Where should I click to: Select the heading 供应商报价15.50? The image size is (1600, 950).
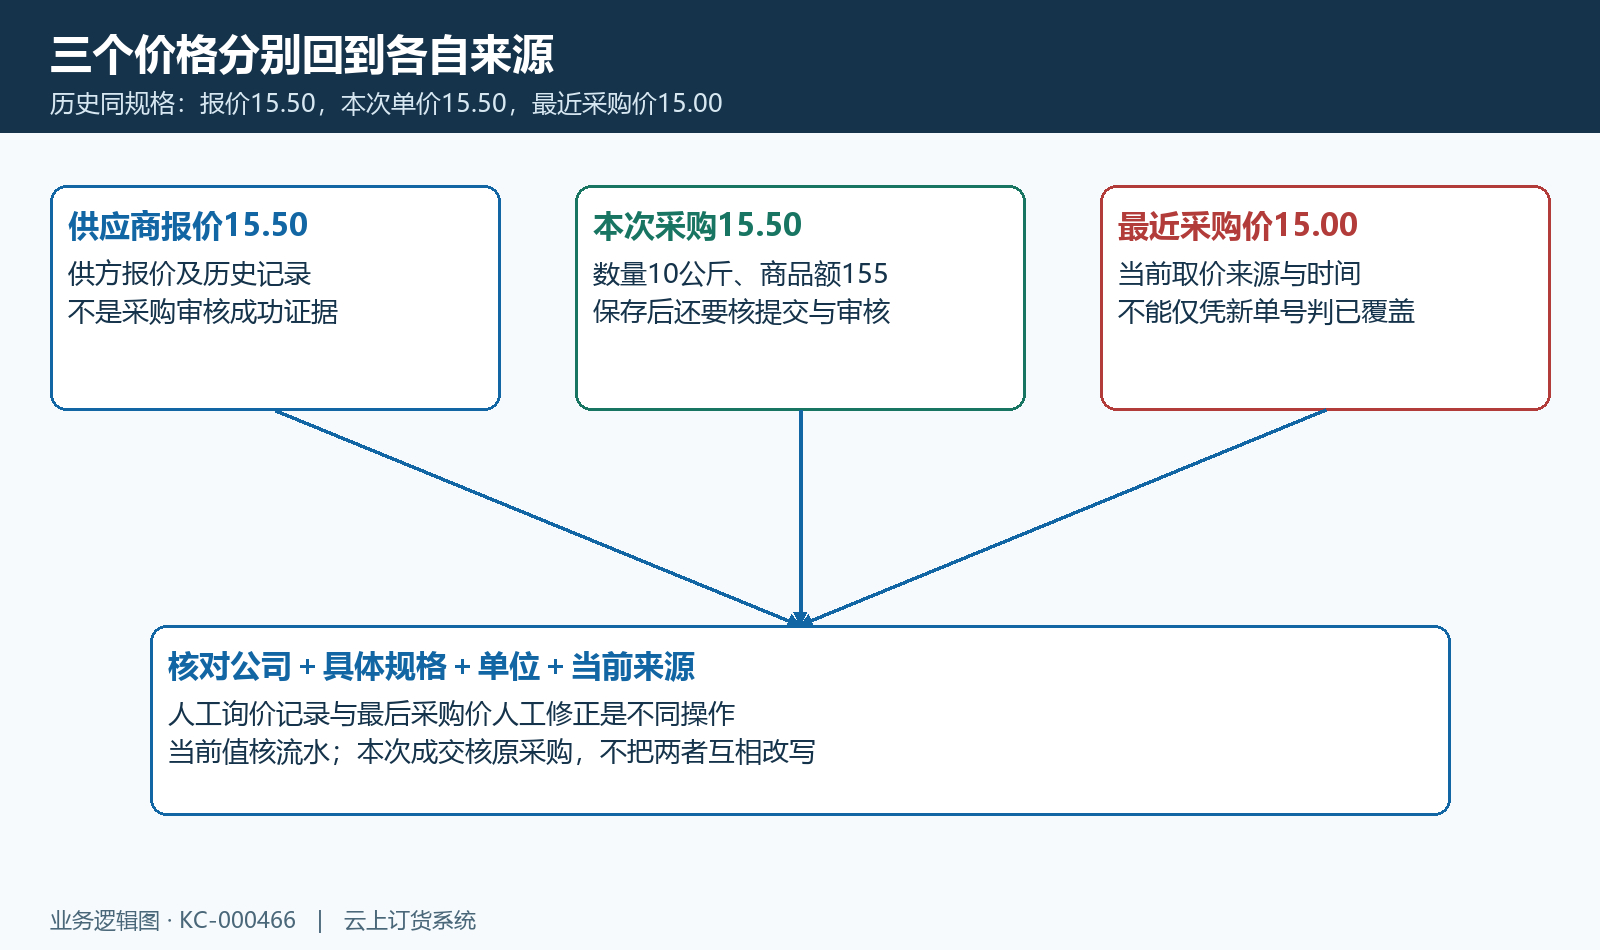(188, 226)
